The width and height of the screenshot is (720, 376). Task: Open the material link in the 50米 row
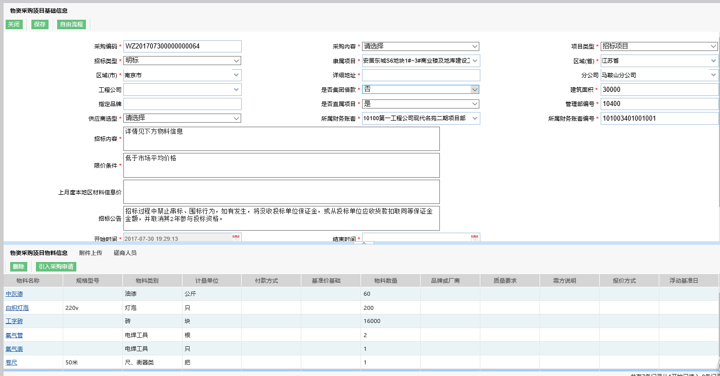click(11, 362)
